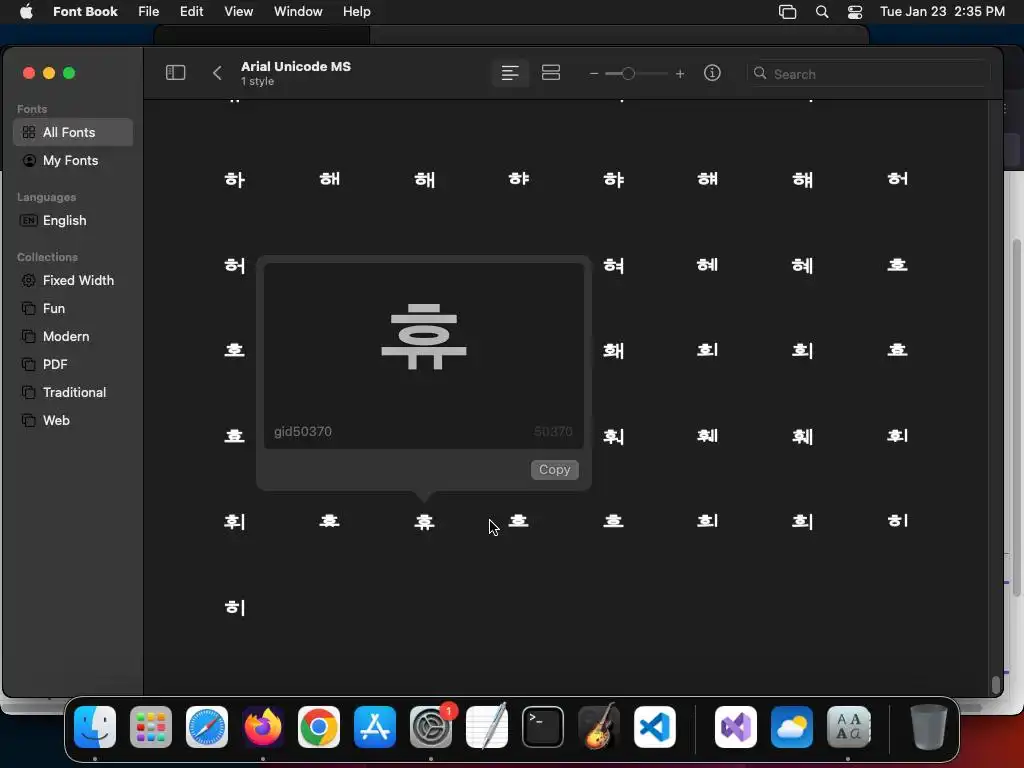
Task: Open Spotlight search in menu bar
Action: (x=822, y=12)
